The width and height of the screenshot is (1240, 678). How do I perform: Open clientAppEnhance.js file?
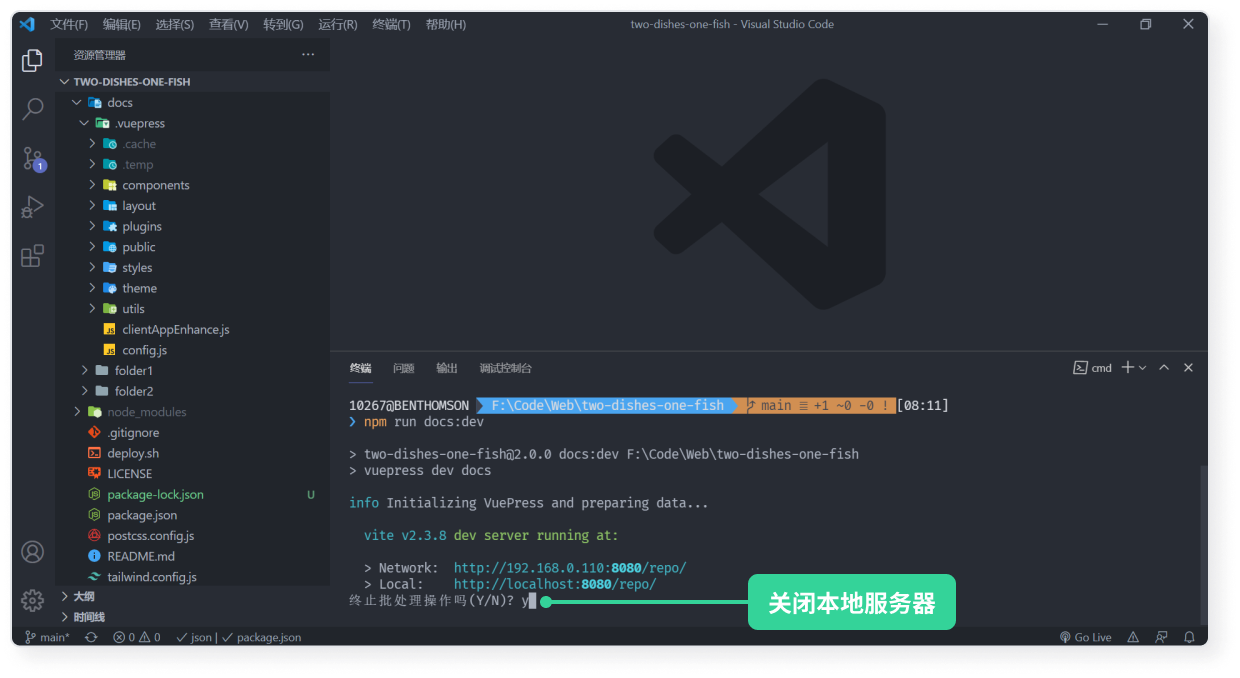tap(176, 329)
